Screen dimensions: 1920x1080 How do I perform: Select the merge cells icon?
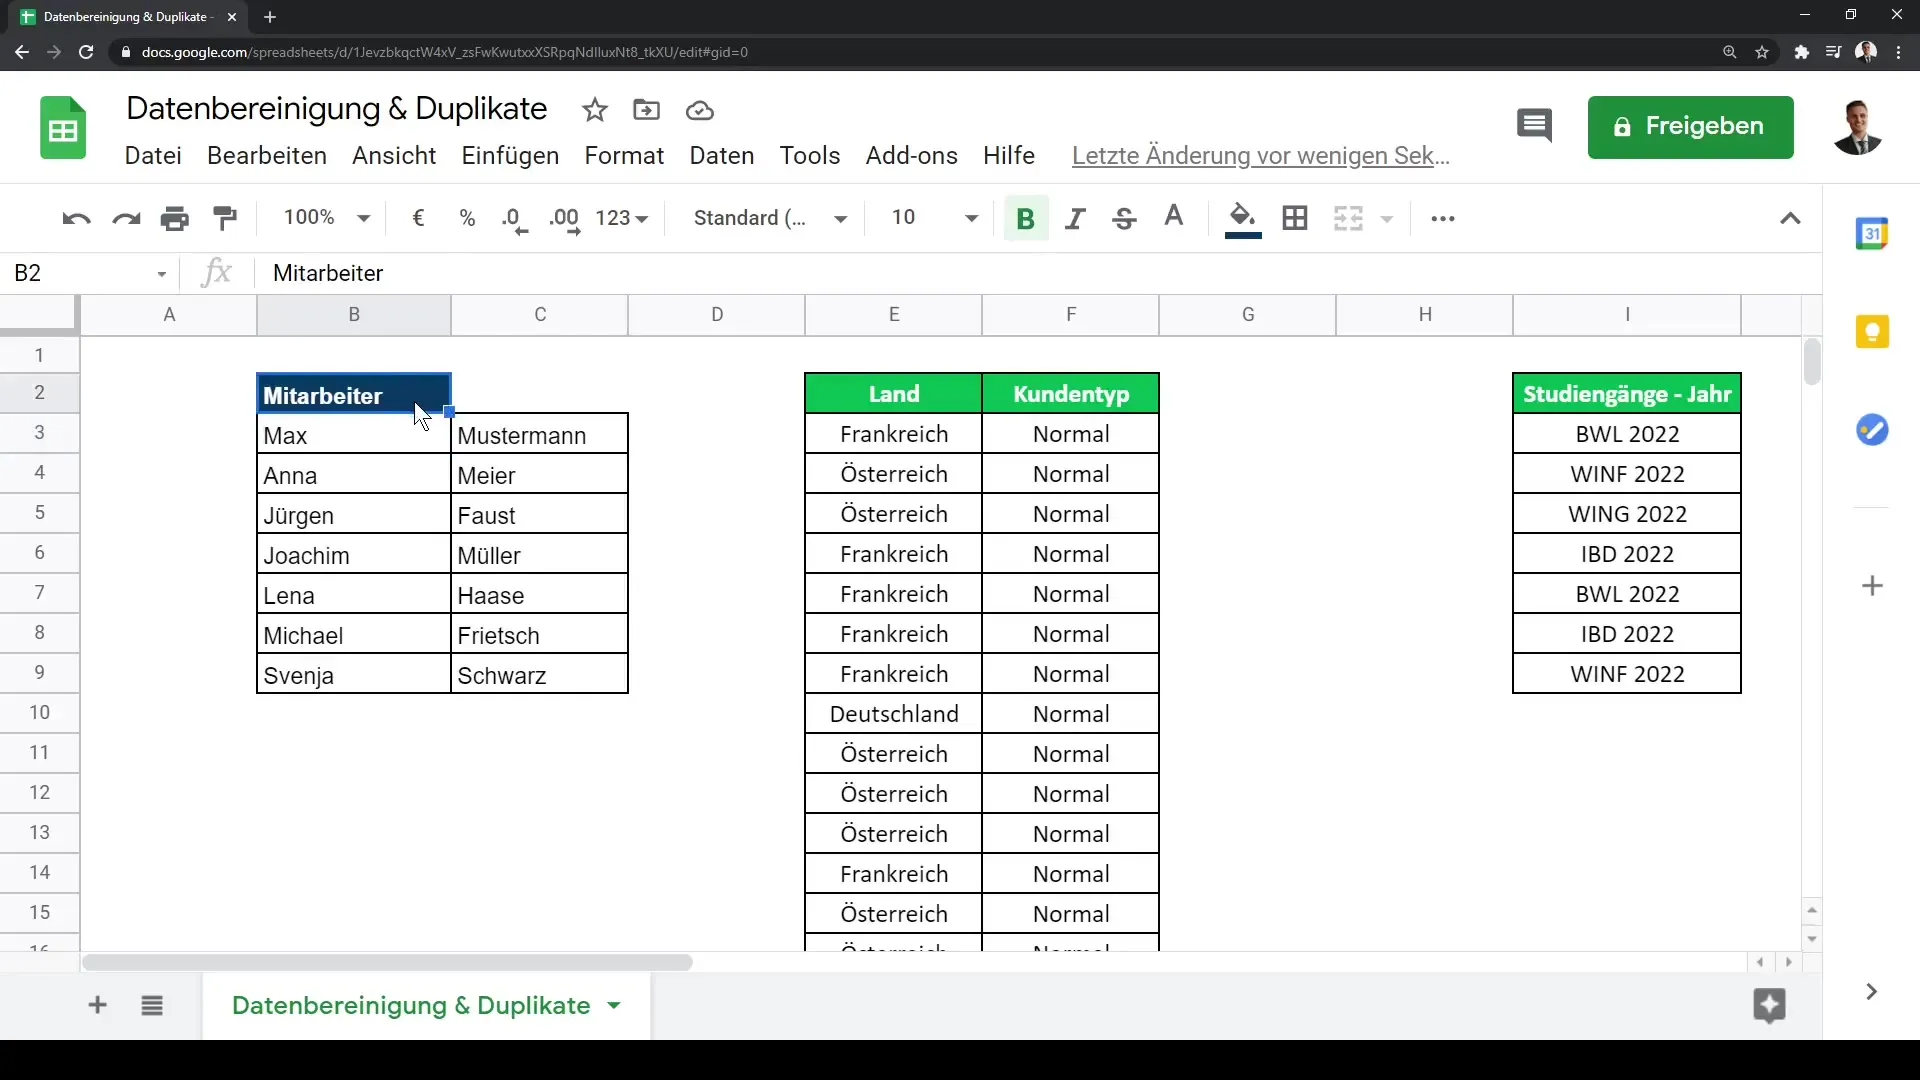coord(1348,218)
